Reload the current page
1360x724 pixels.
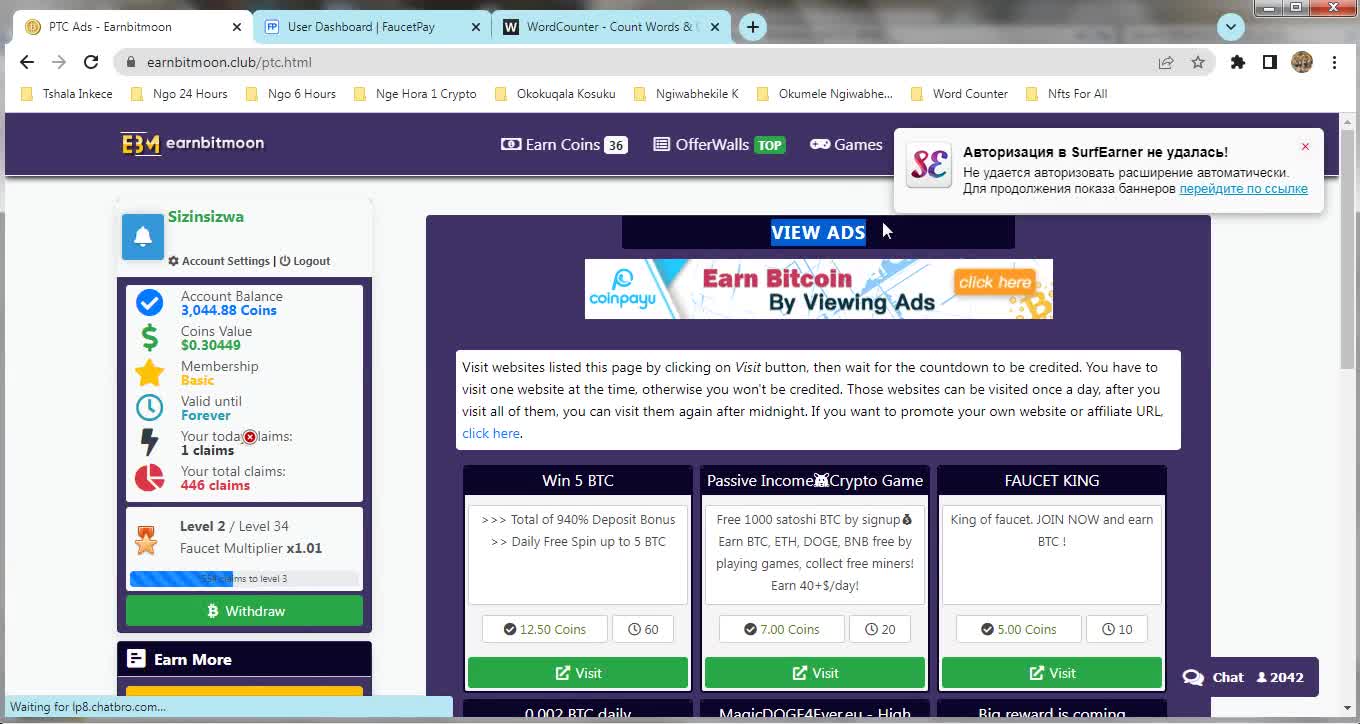(91, 62)
